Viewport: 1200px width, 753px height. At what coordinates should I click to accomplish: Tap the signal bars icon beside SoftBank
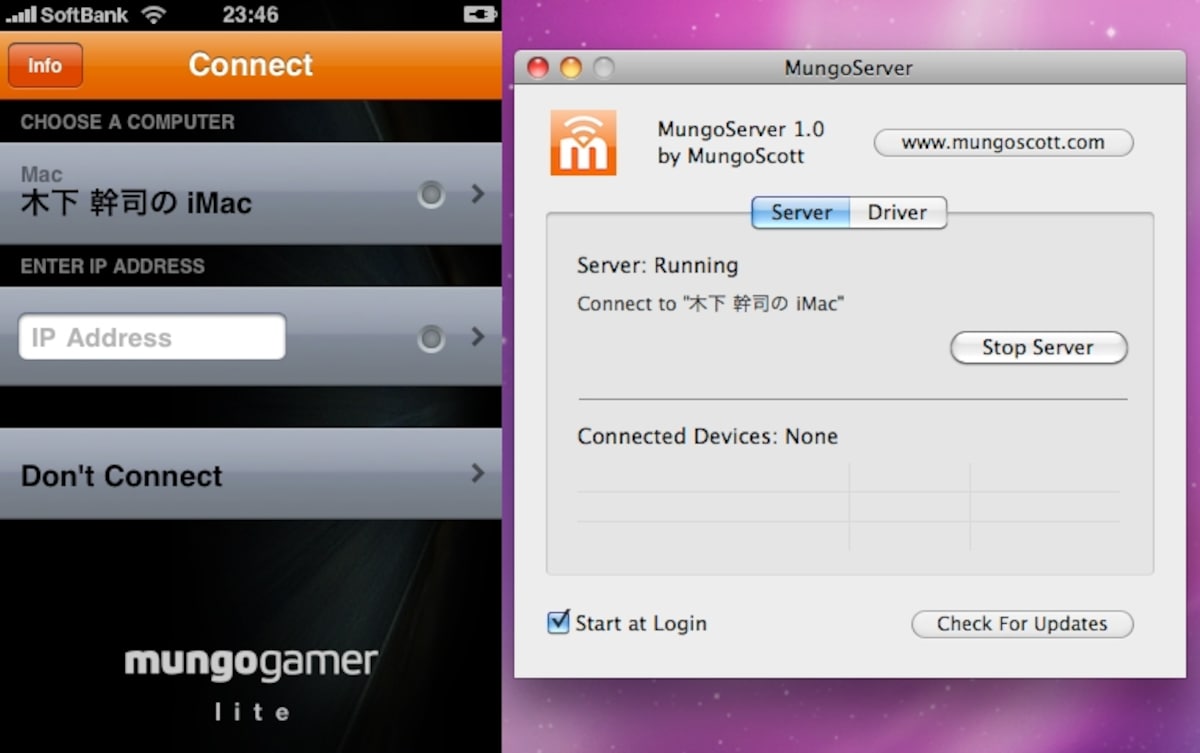(20, 16)
